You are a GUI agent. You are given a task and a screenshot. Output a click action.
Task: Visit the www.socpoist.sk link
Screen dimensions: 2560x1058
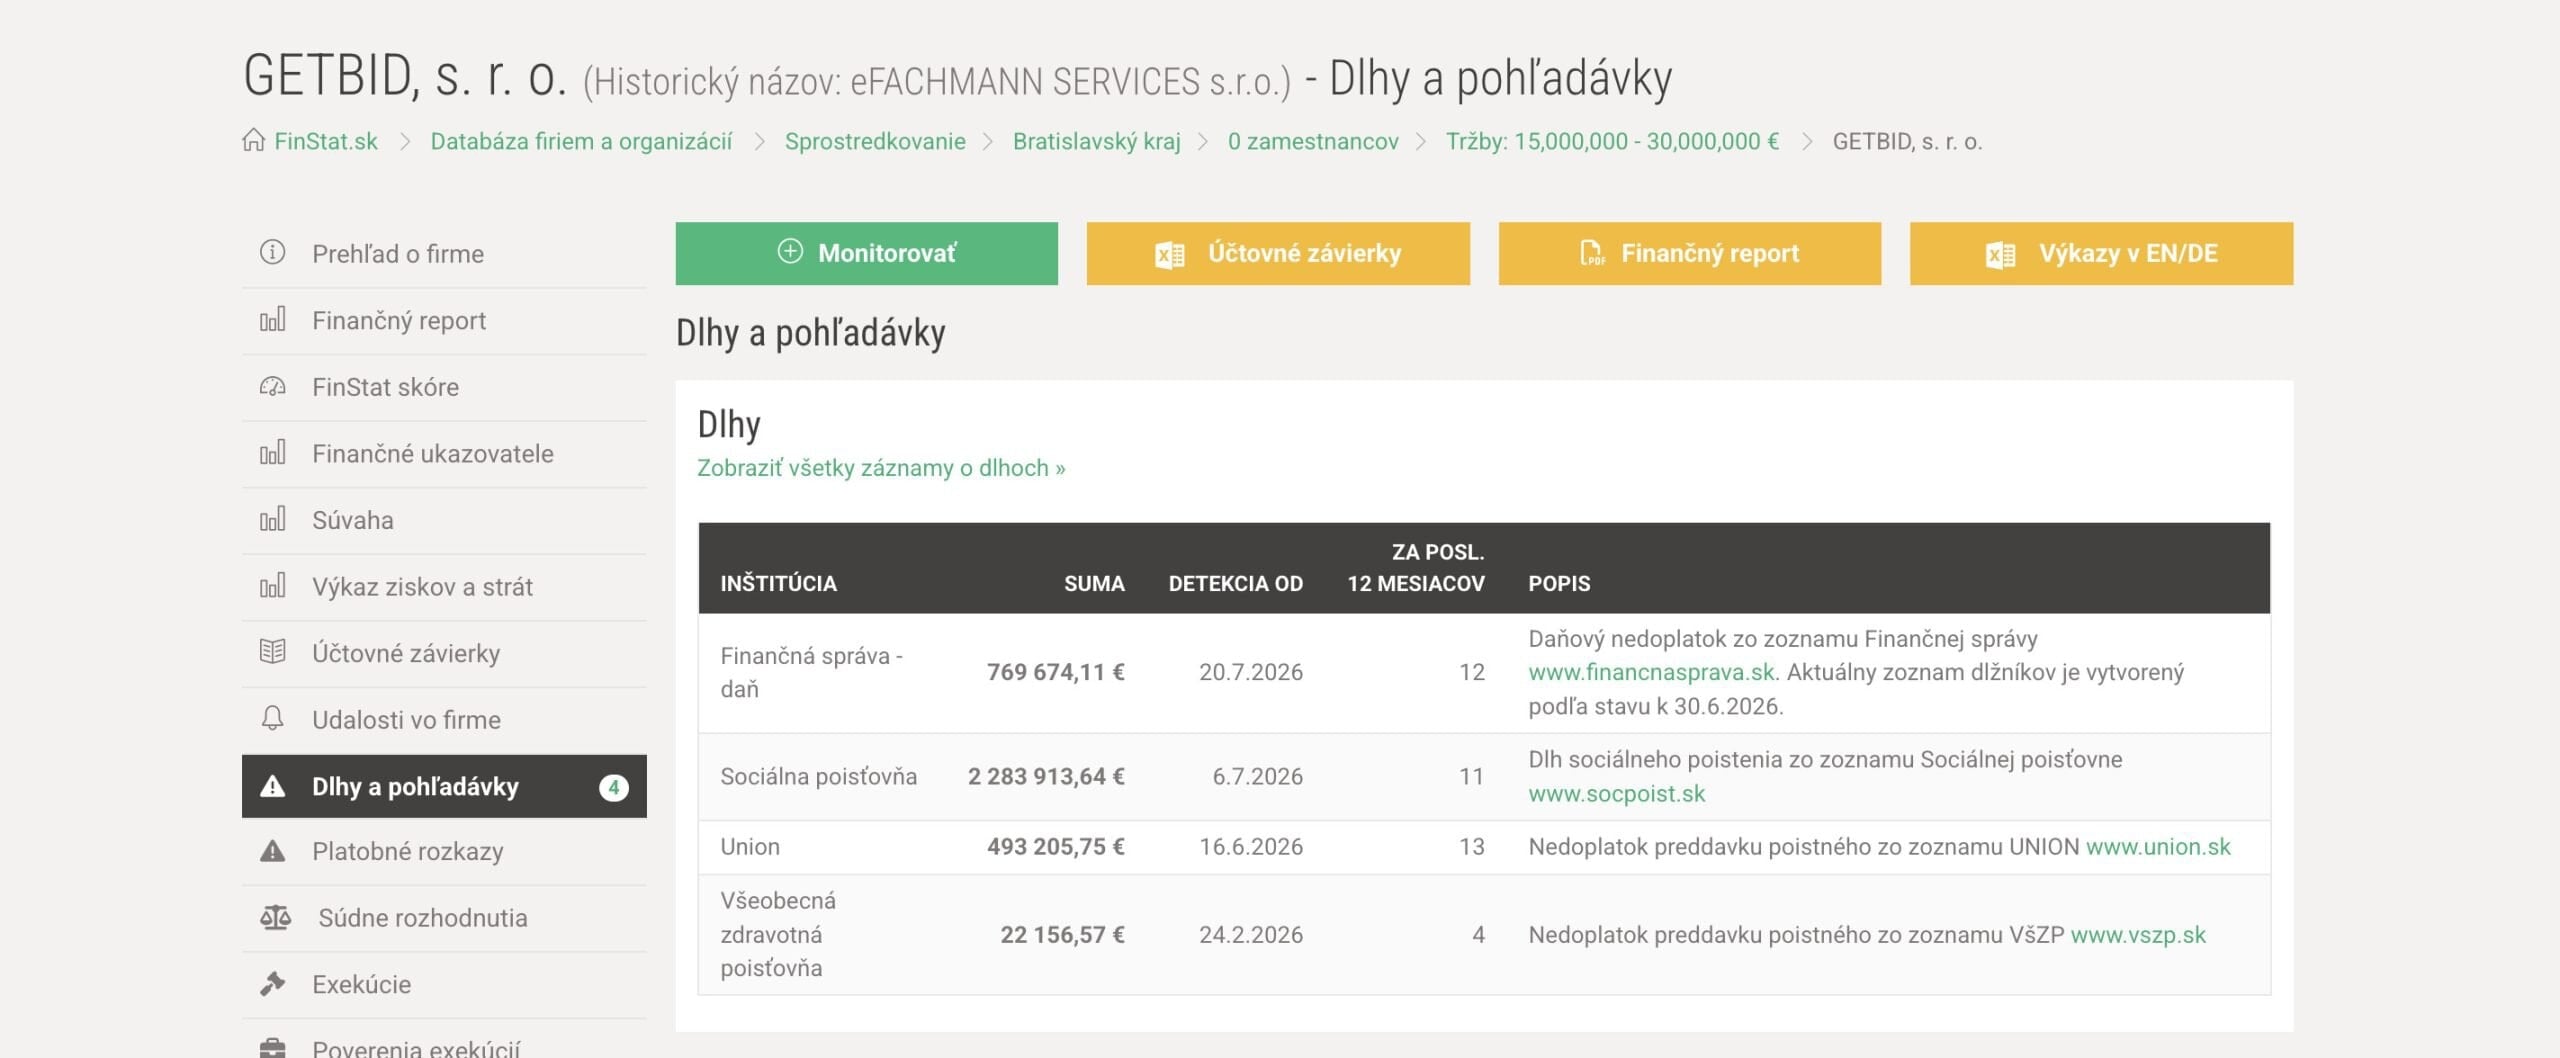pos(1616,793)
